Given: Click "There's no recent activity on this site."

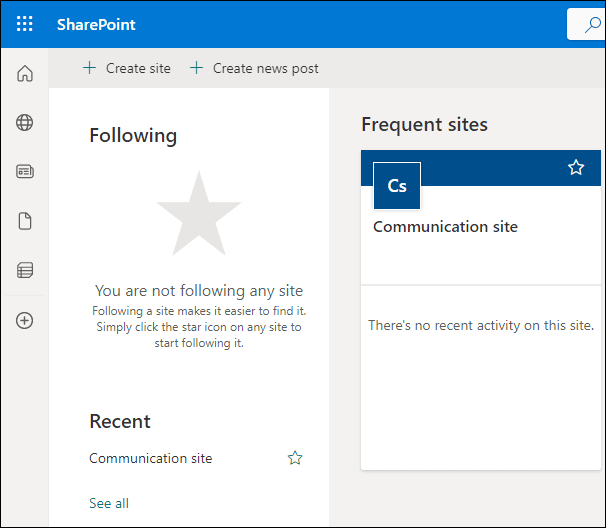Looking at the screenshot, I should (x=481, y=325).
